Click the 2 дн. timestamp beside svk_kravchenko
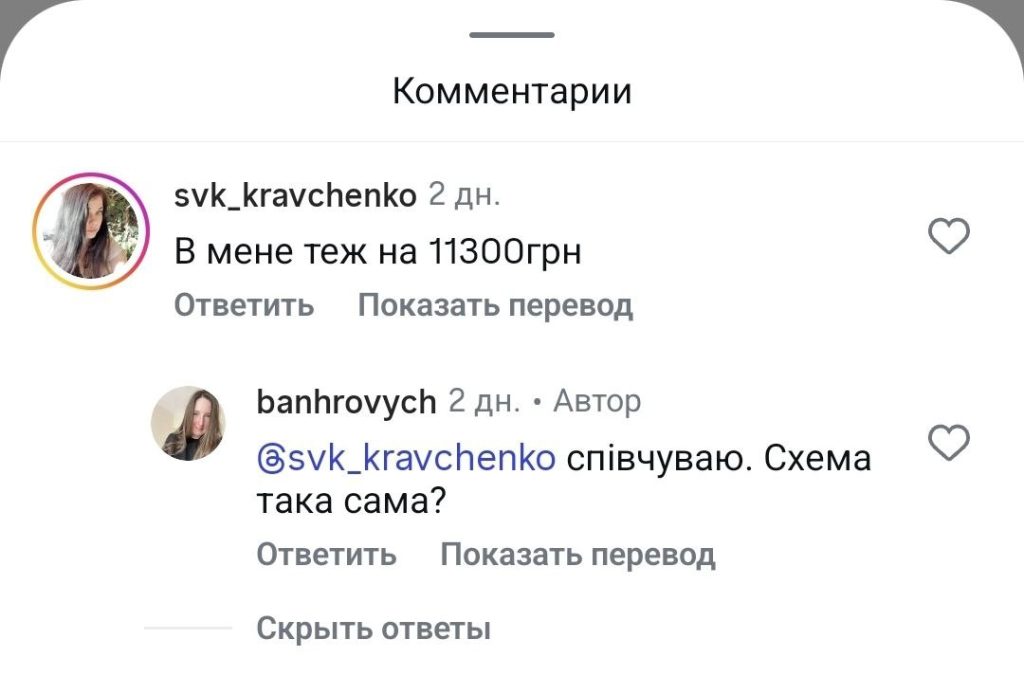 coord(464,195)
